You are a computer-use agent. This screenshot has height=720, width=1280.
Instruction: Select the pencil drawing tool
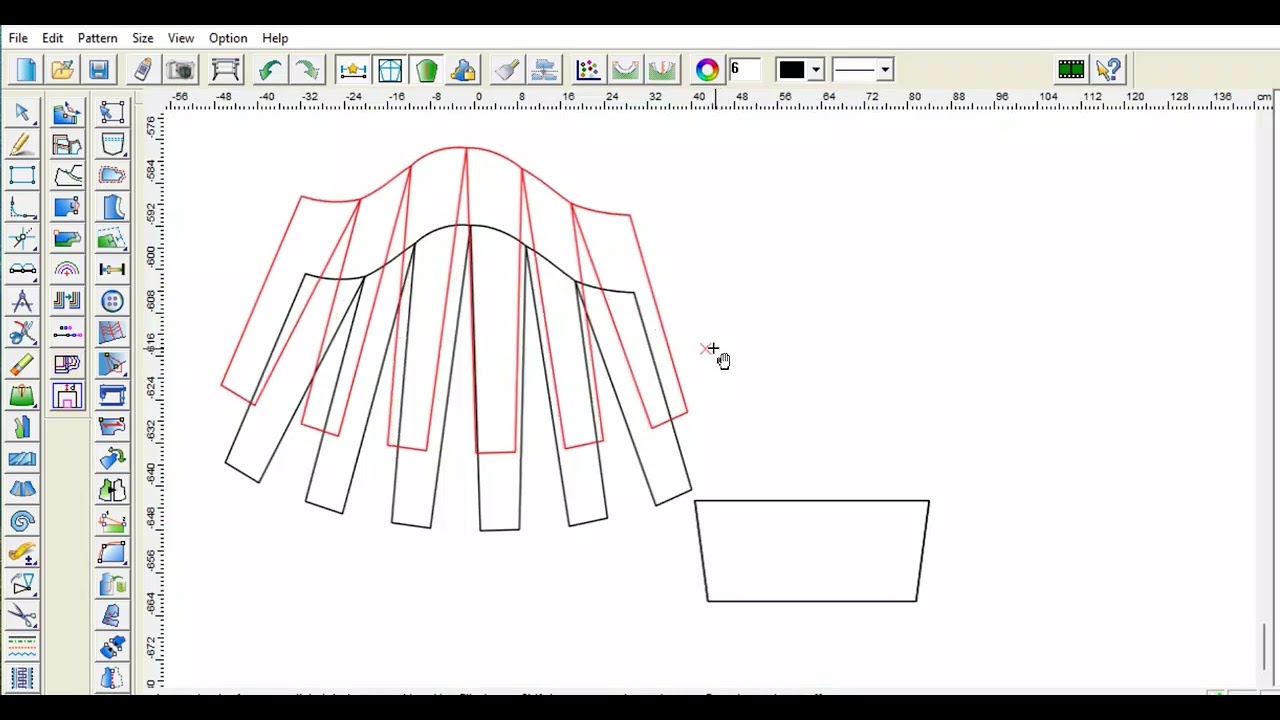point(22,145)
